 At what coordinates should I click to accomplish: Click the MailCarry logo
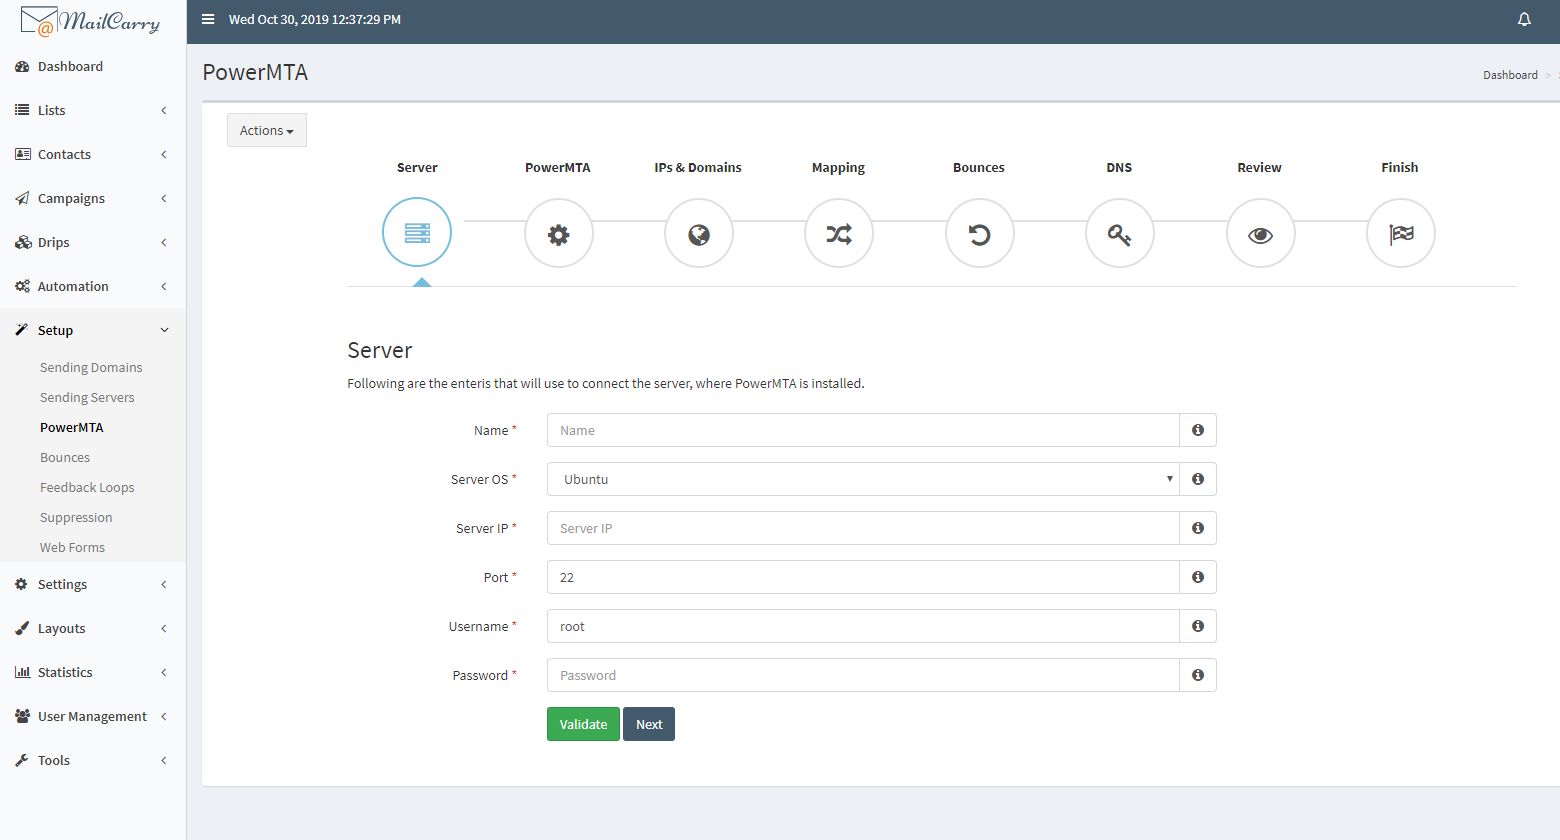point(90,21)
